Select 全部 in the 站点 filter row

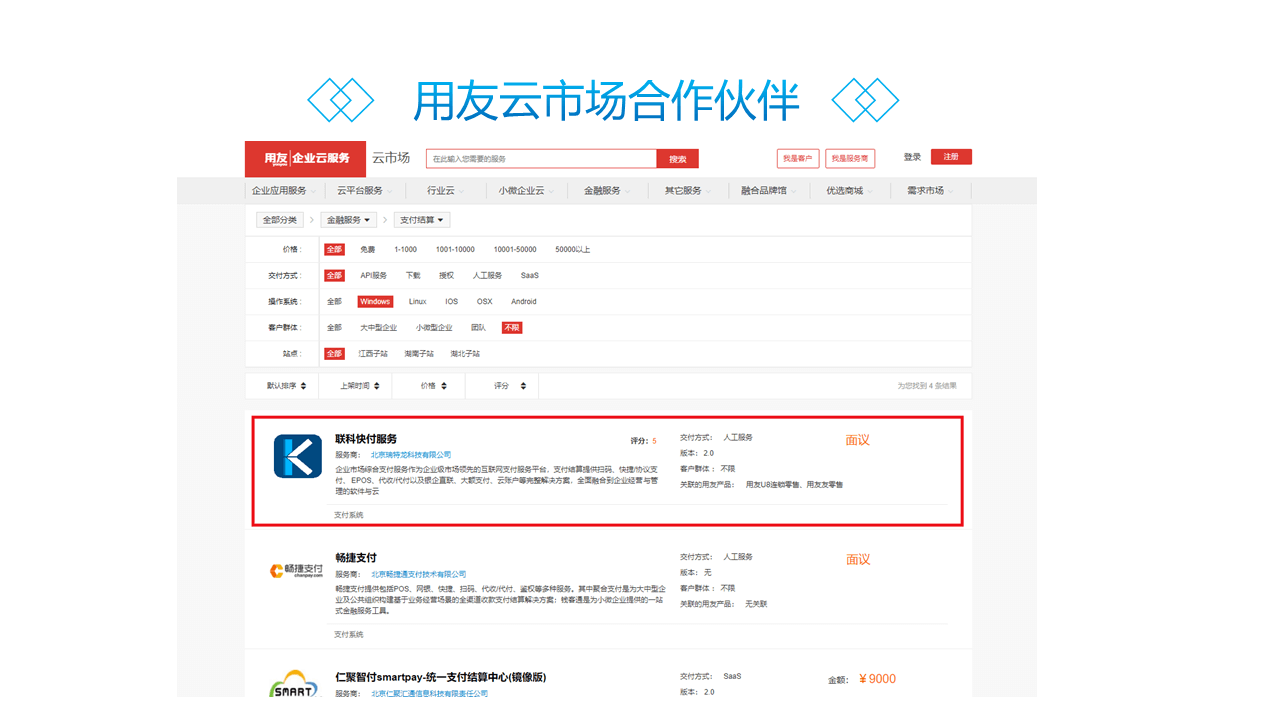334,353
